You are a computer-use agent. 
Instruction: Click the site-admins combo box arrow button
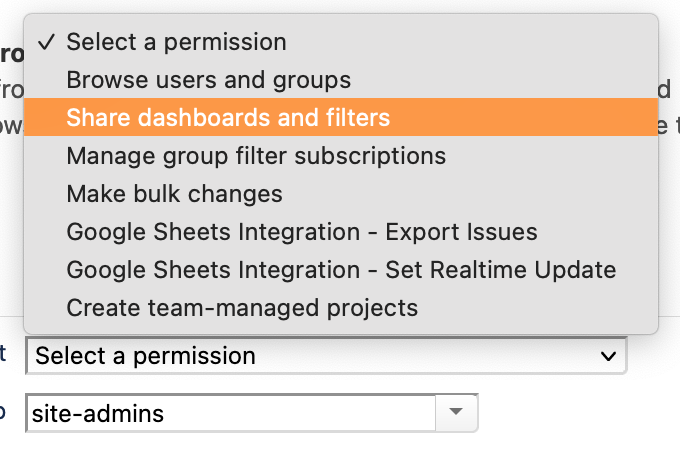[x=457, y=412]
